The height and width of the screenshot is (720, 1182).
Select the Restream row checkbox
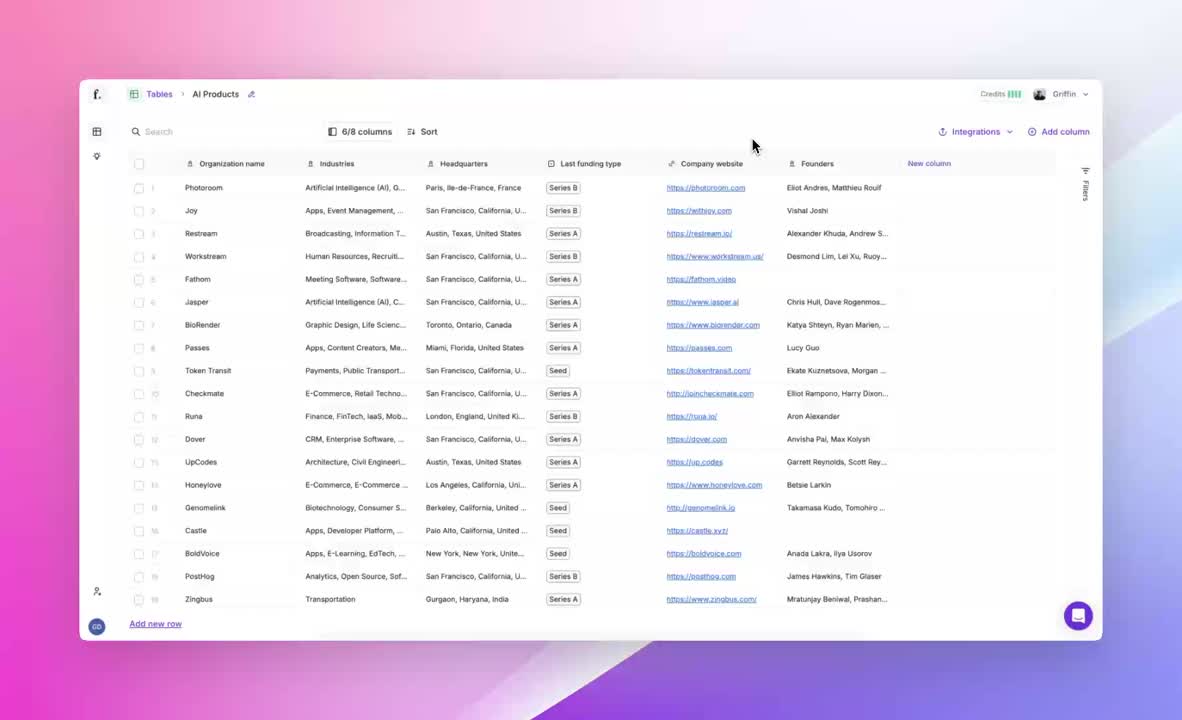(139, 234)
